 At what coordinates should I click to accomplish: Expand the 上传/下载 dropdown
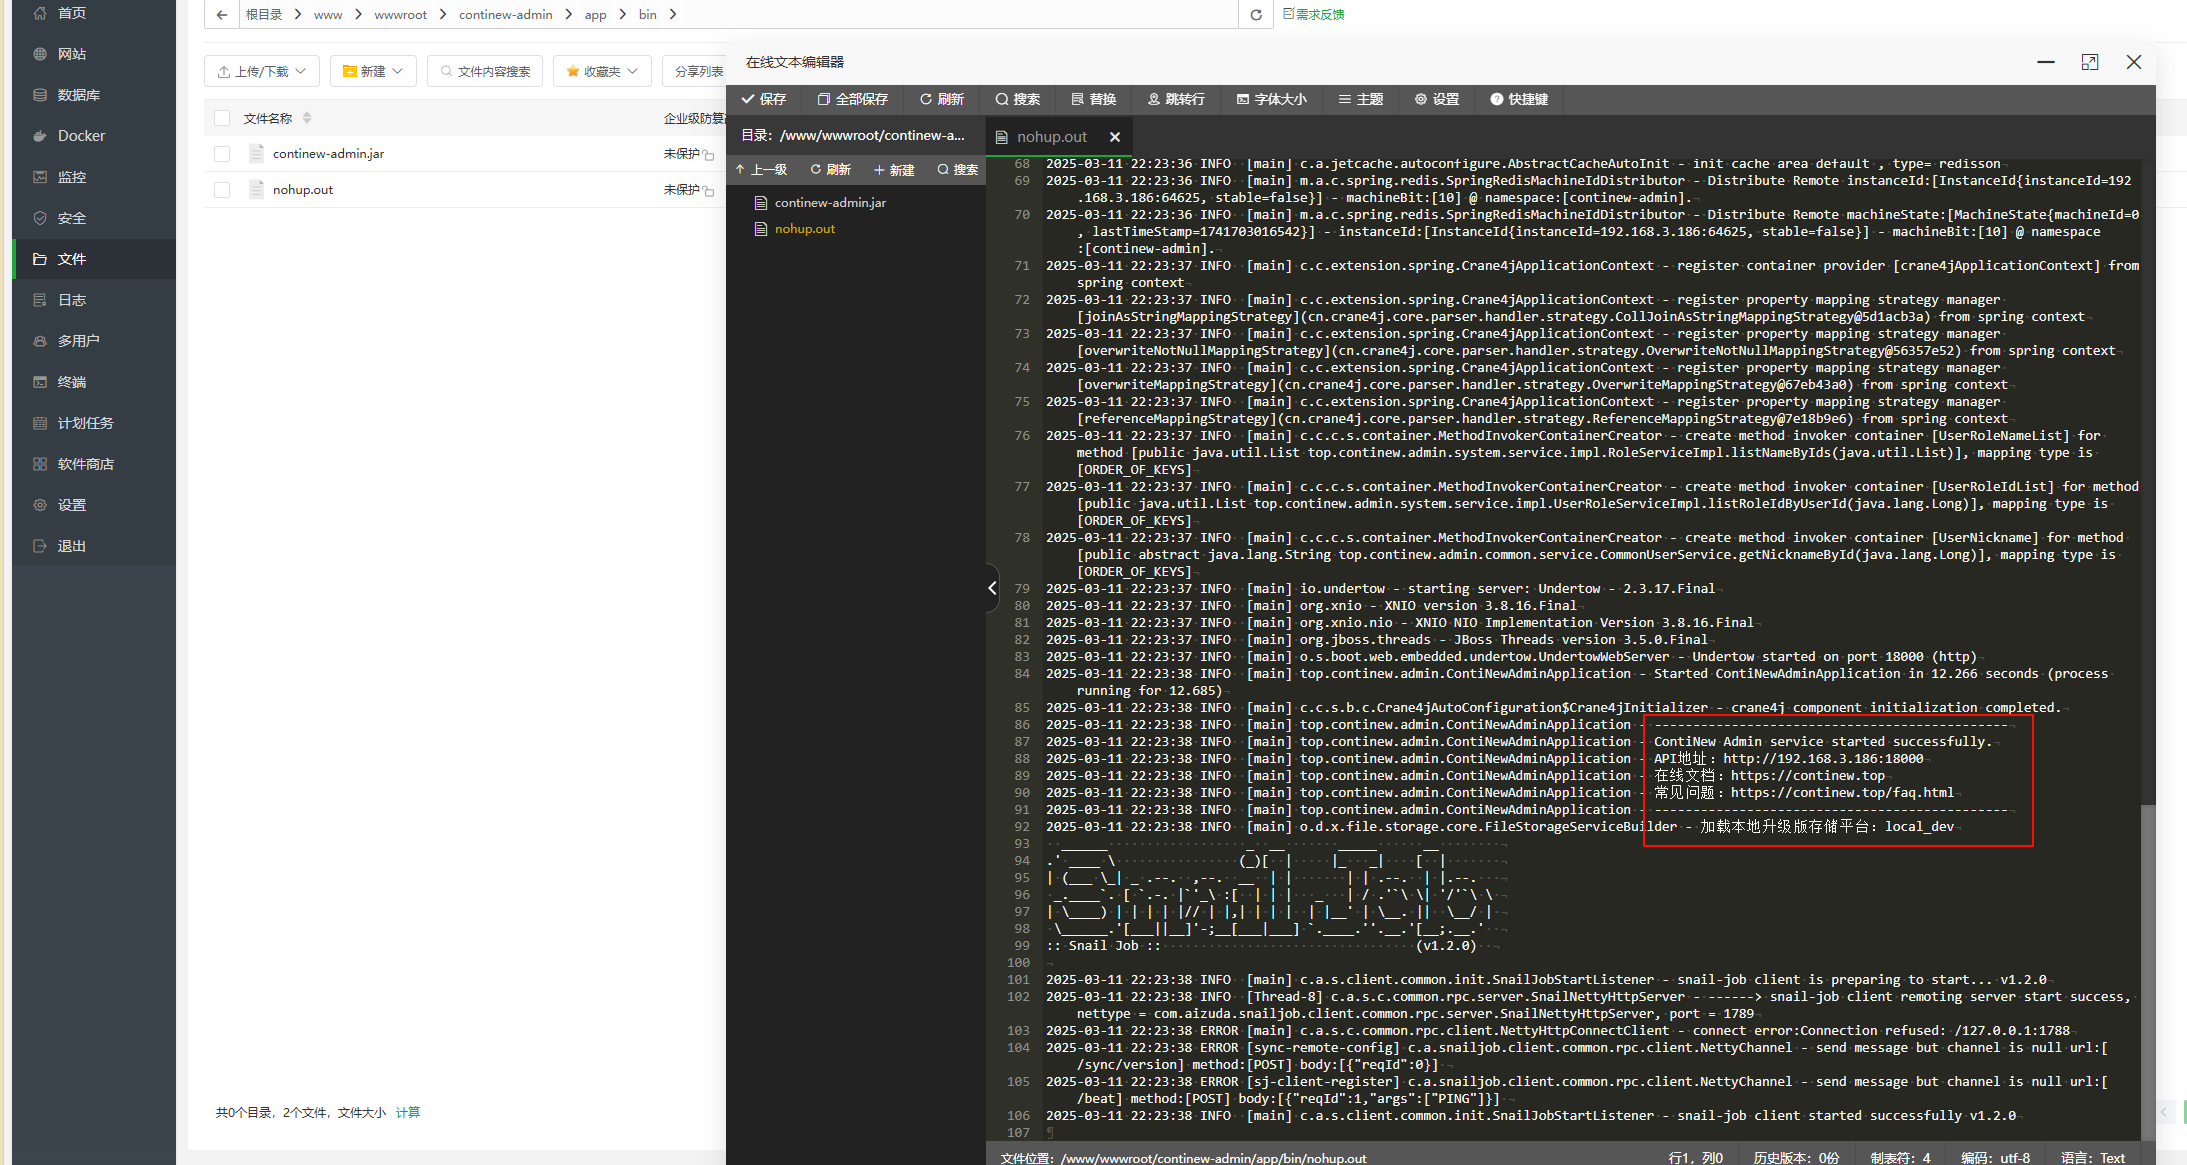pos(262,71)
